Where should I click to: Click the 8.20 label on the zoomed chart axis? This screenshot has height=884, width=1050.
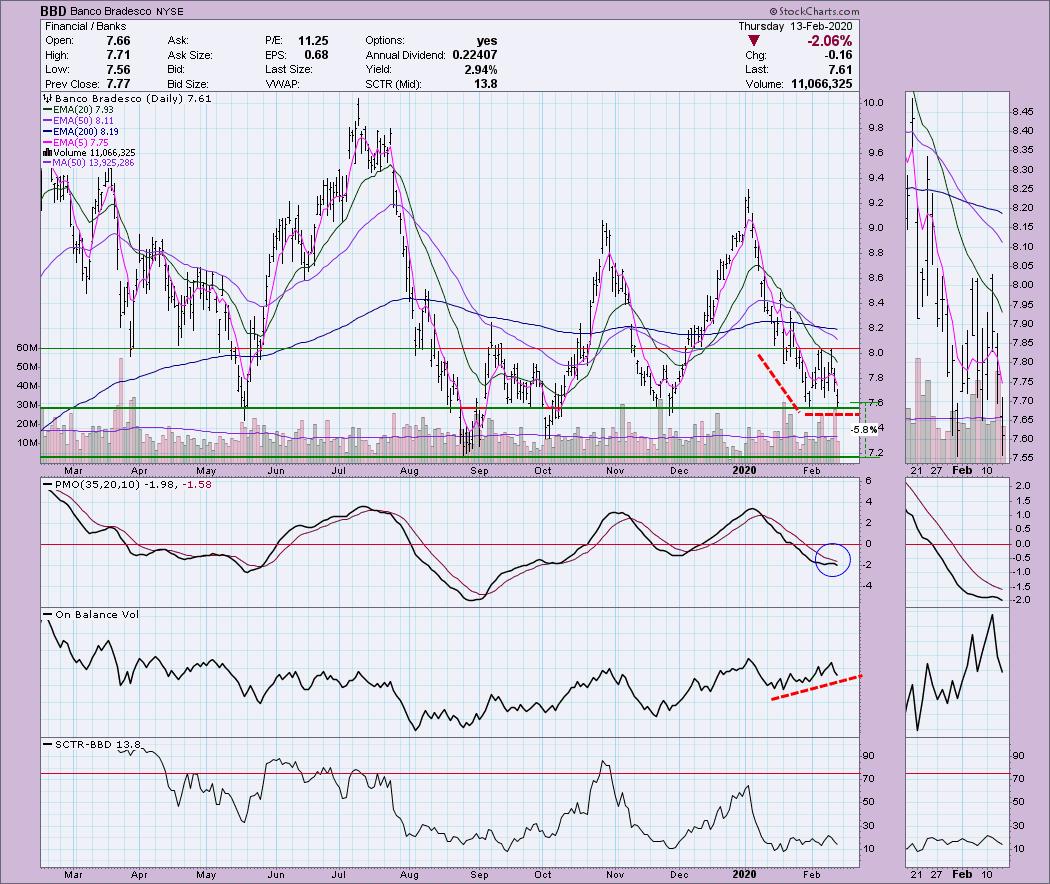[1022, 208]
